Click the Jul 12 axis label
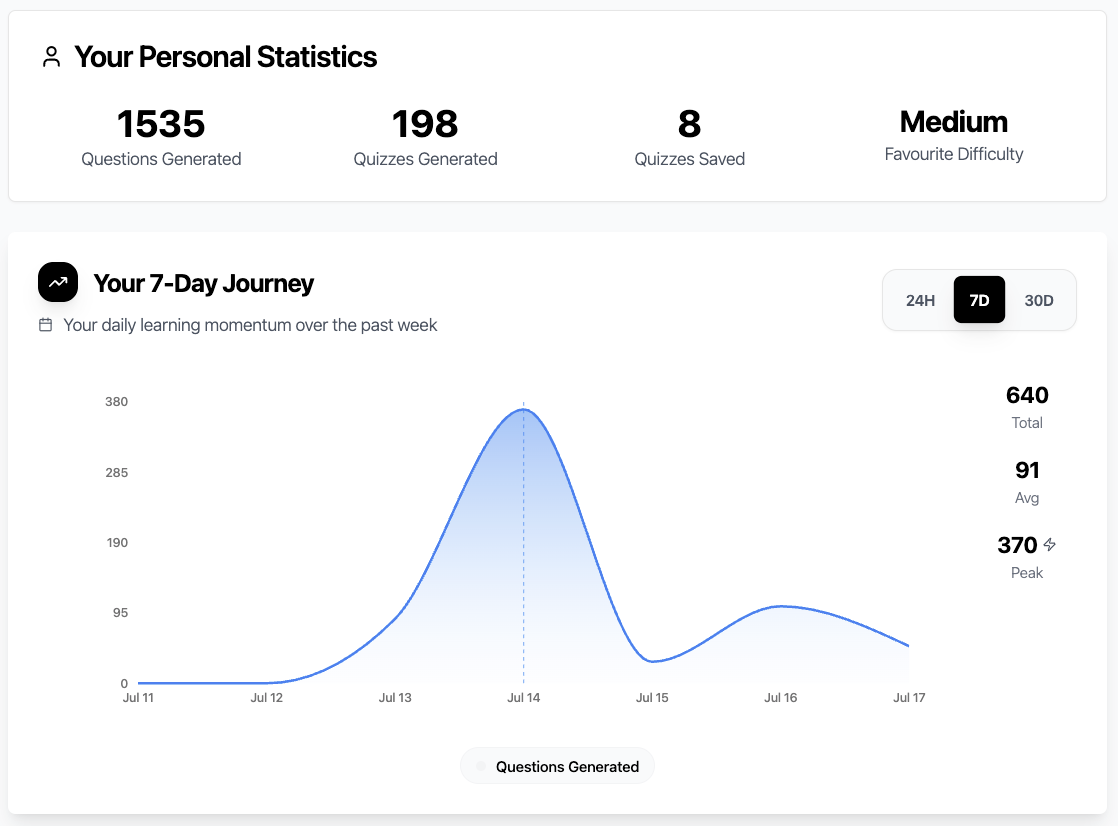The width and height of the screenshot is (1118, 826). [267, 698]
